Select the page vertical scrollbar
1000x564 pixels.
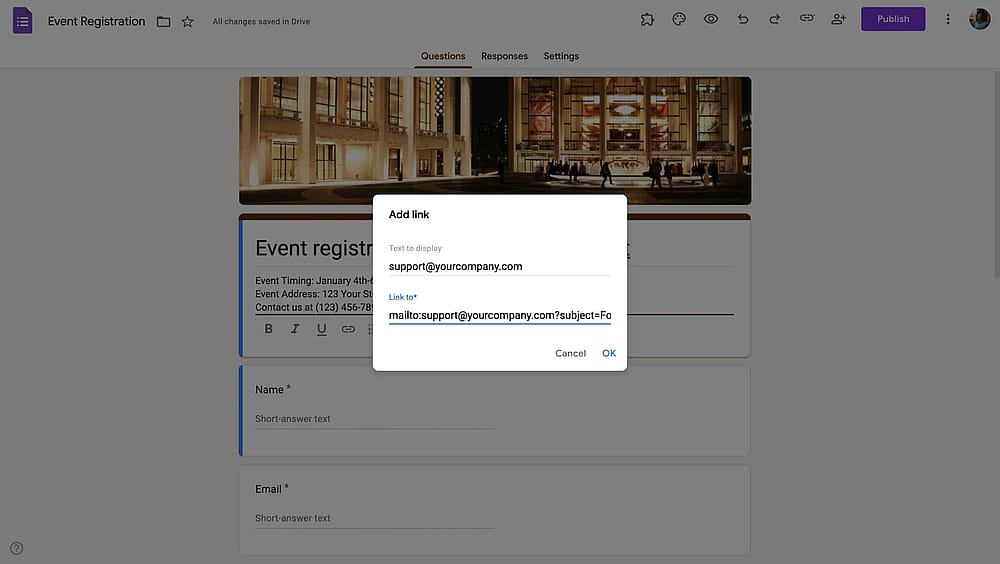click(x=996, y=174)
